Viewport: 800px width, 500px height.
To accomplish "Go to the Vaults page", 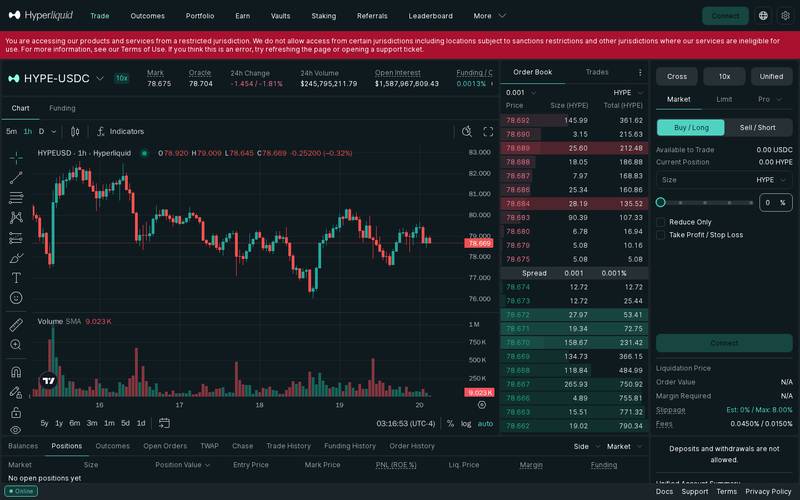I will (x=280, y=16).
